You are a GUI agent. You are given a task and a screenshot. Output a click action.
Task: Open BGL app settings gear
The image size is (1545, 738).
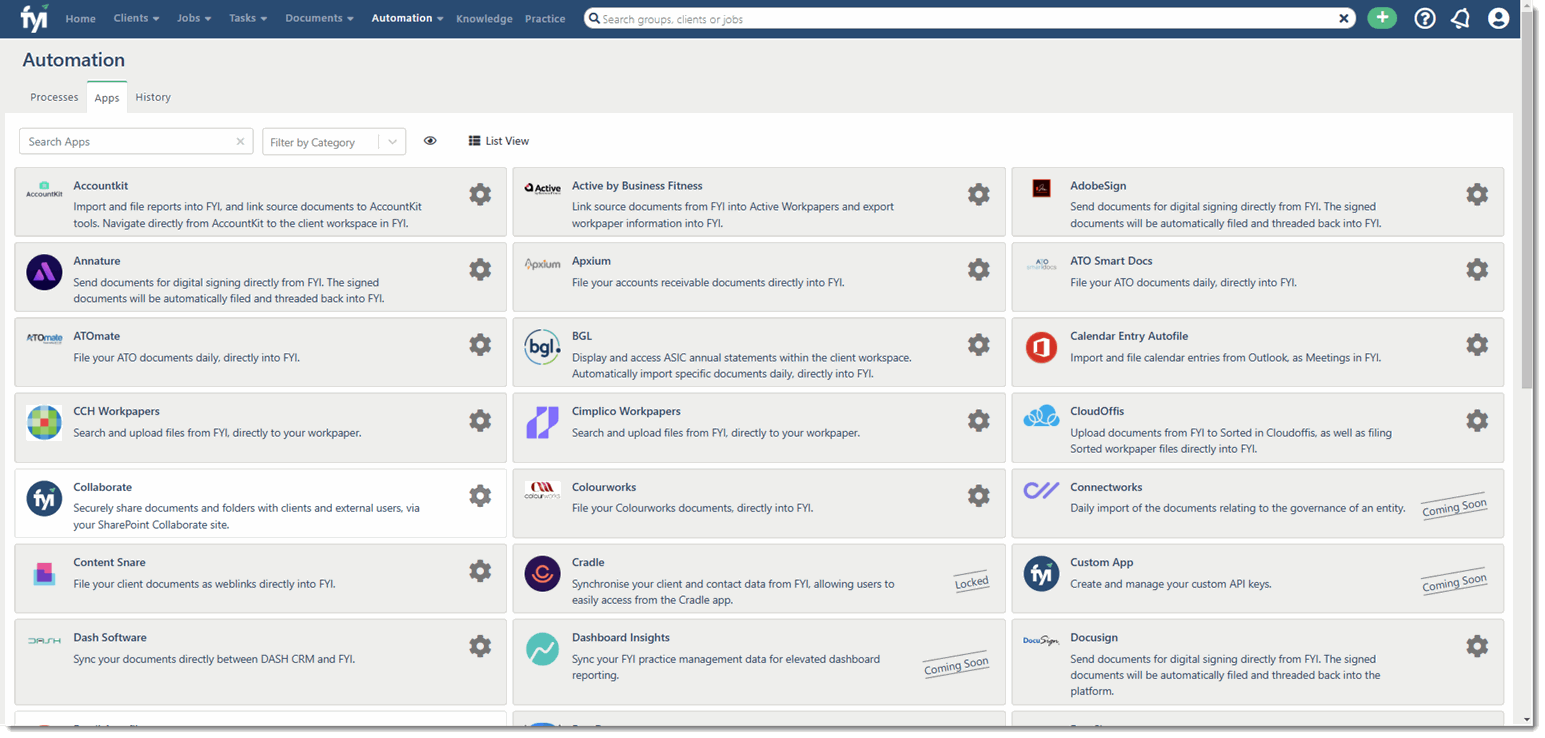978,344
